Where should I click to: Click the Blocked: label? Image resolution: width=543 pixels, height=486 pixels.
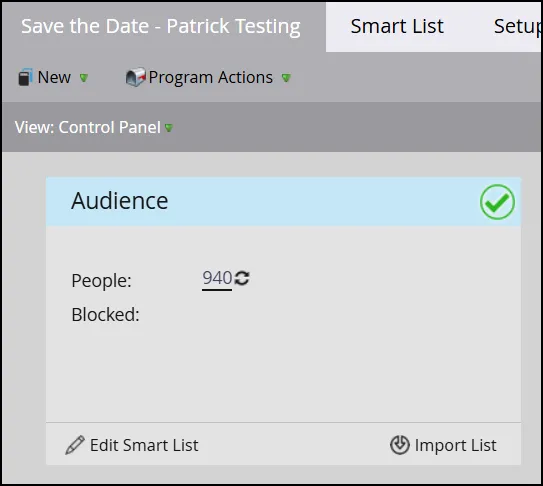[105, 315]
